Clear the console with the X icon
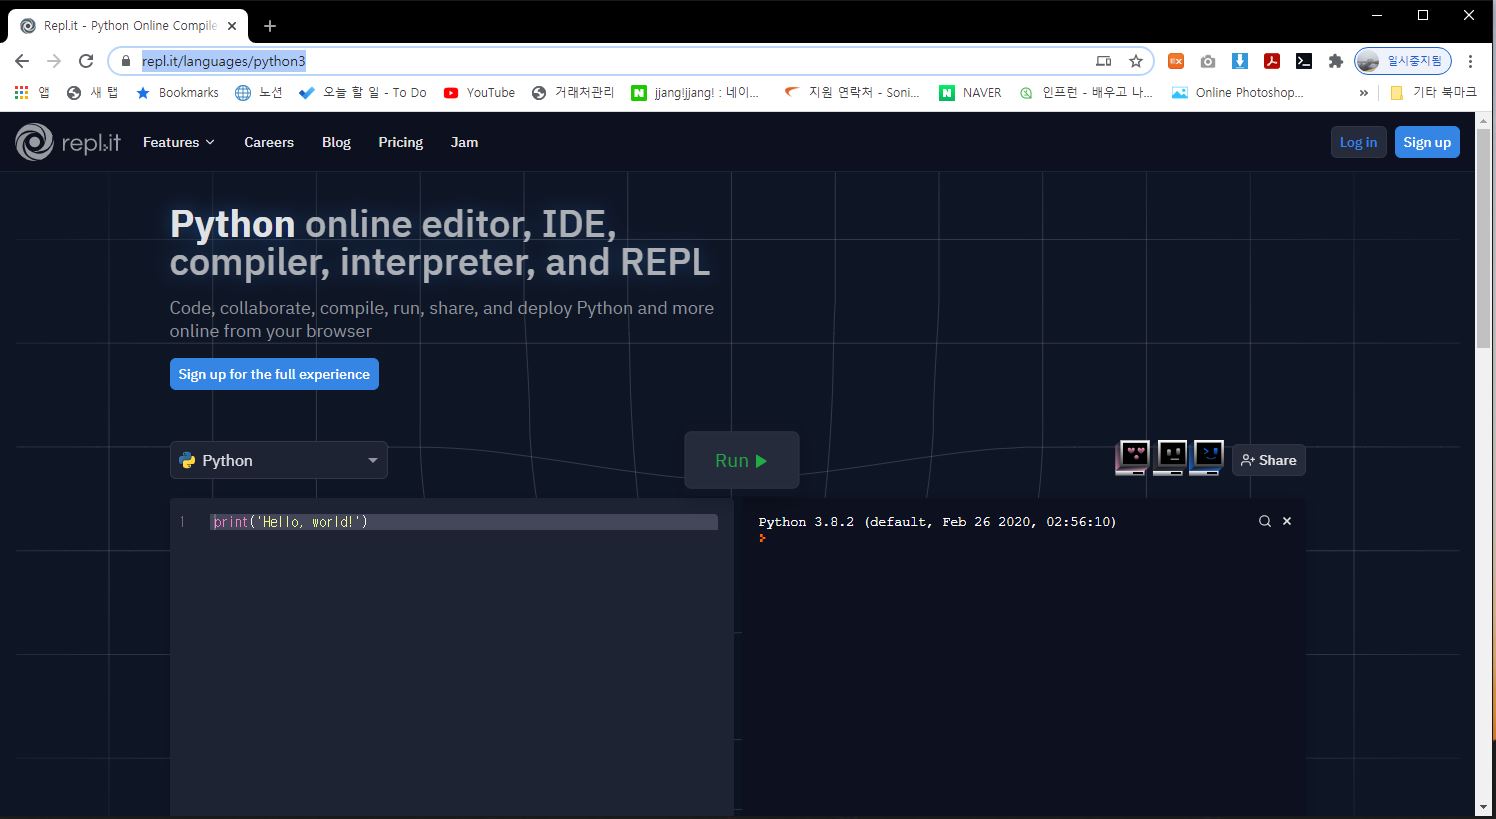 pos(1287,521)
